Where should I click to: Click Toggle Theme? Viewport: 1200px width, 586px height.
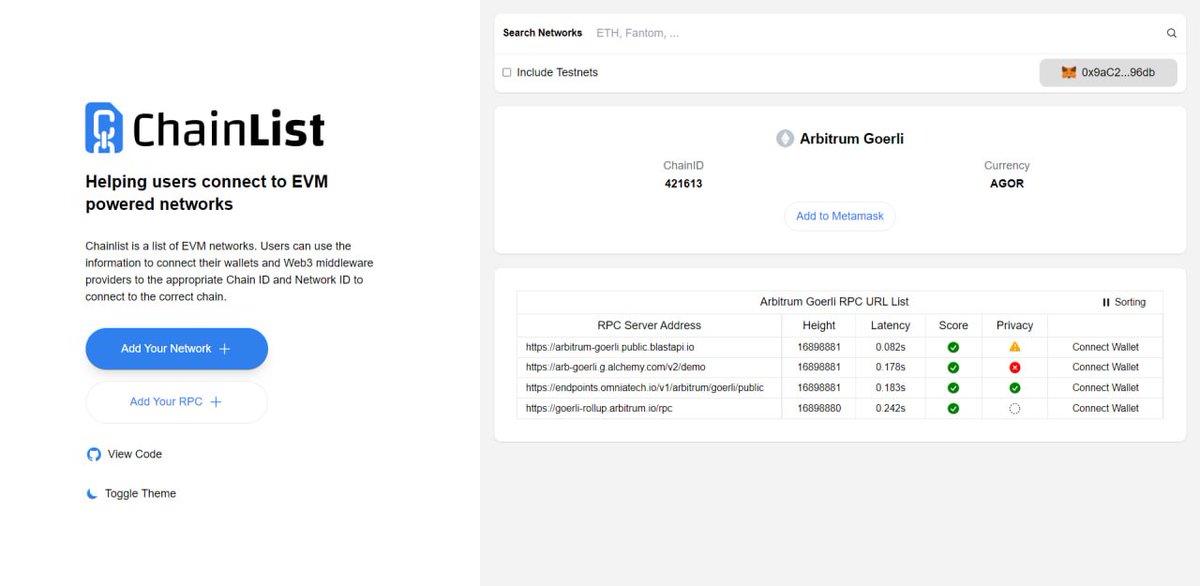(x=132, y=494)
